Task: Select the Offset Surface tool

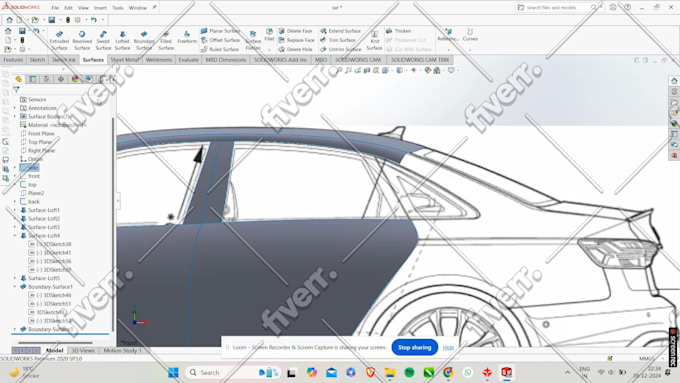Action: pyautogui.click(x=220, y=40)
